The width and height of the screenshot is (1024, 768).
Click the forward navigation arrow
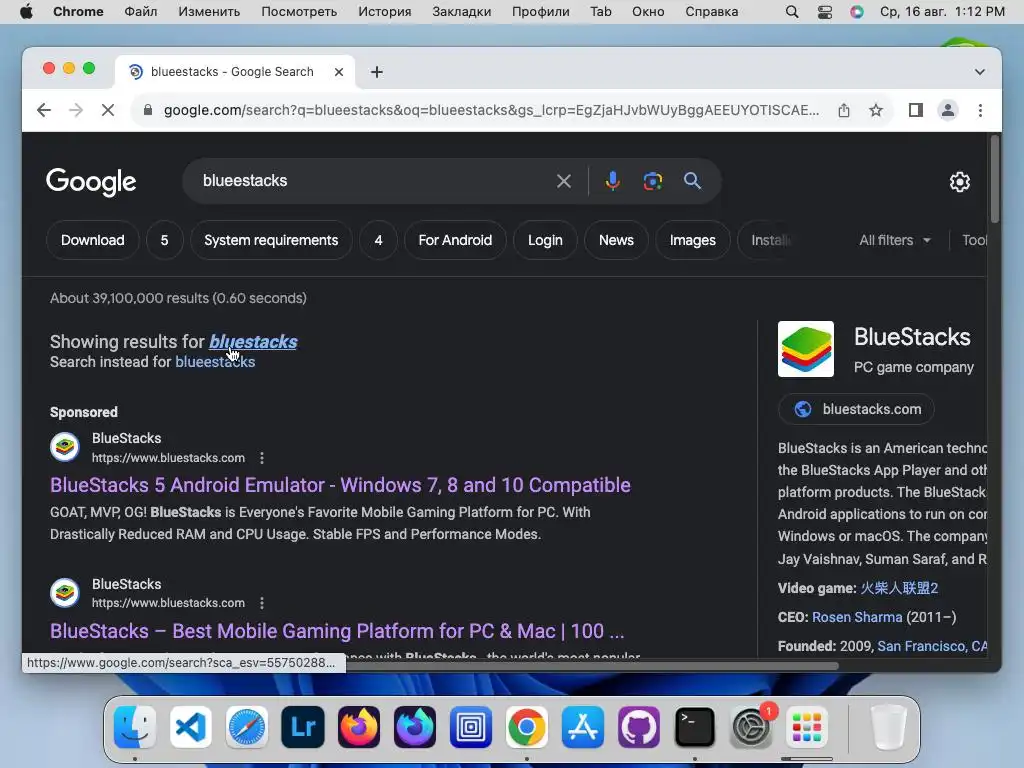76,110
